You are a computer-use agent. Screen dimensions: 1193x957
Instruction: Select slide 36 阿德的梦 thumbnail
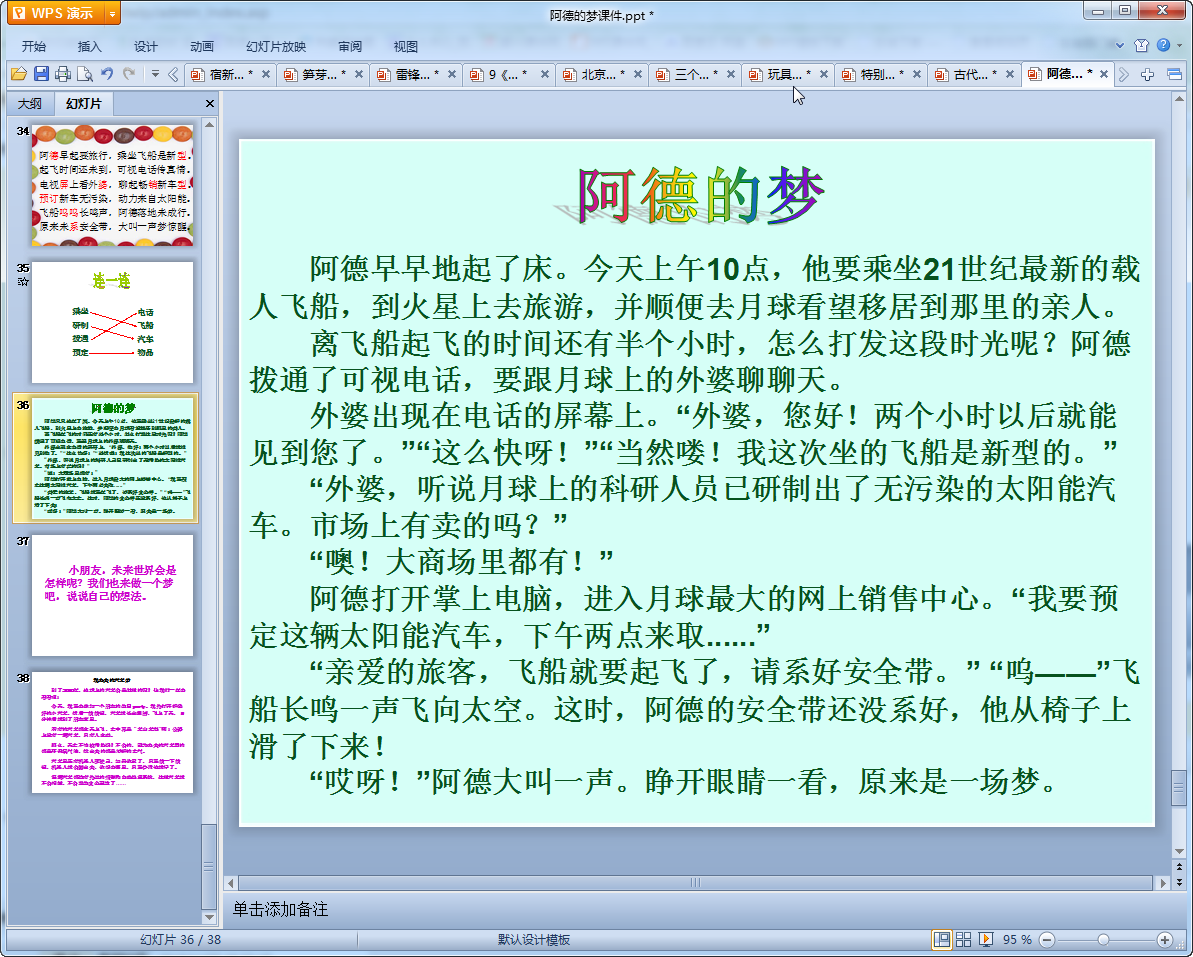(113, 458)
